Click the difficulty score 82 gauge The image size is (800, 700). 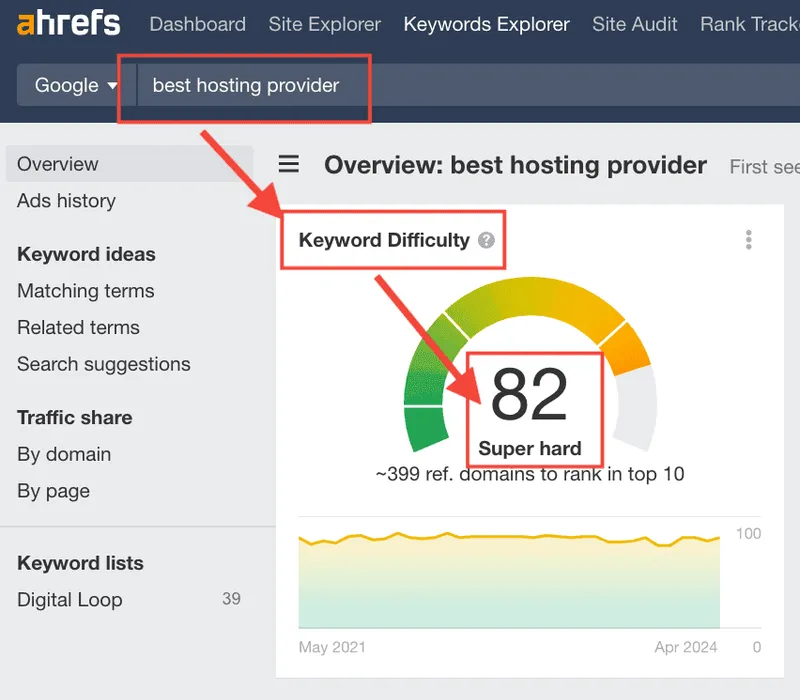530,395
